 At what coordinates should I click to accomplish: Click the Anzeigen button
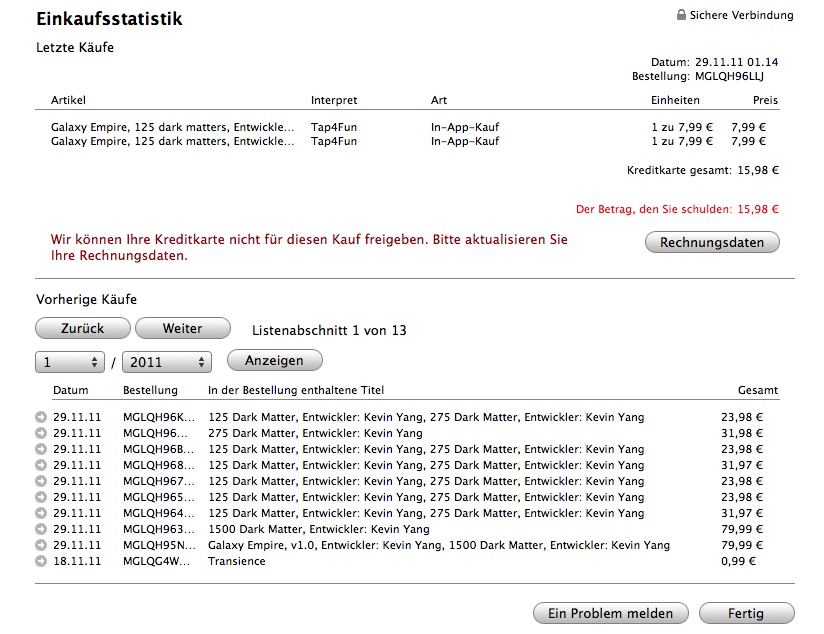coord(274,360)
